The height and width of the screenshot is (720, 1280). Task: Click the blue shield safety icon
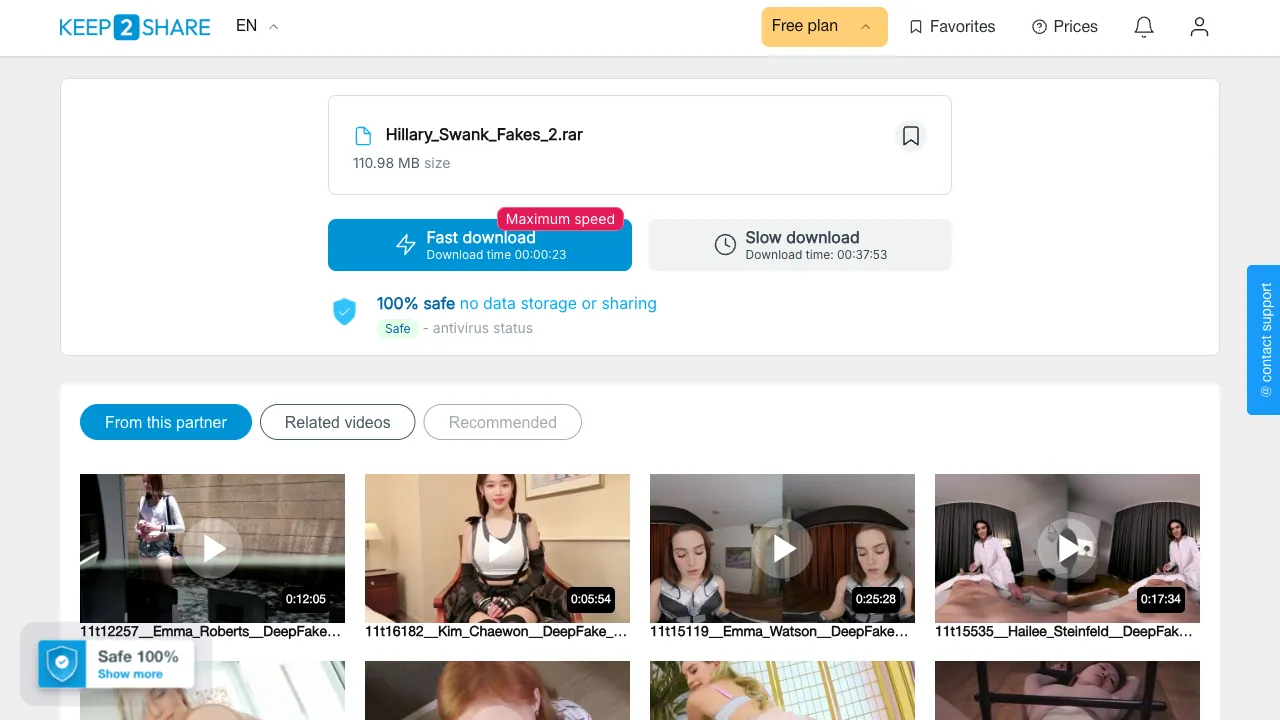point(344,311)
